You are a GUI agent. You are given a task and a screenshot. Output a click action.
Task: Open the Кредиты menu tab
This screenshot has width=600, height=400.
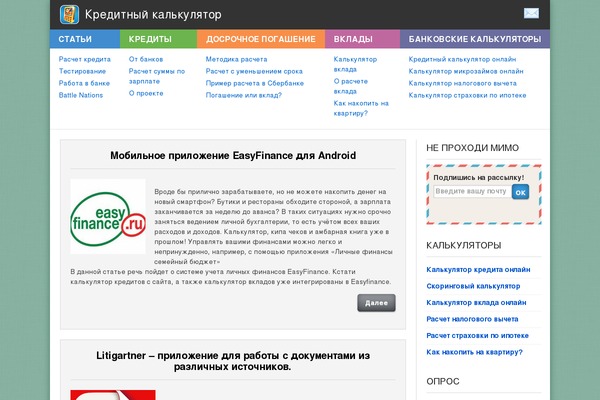click(158, 39)
